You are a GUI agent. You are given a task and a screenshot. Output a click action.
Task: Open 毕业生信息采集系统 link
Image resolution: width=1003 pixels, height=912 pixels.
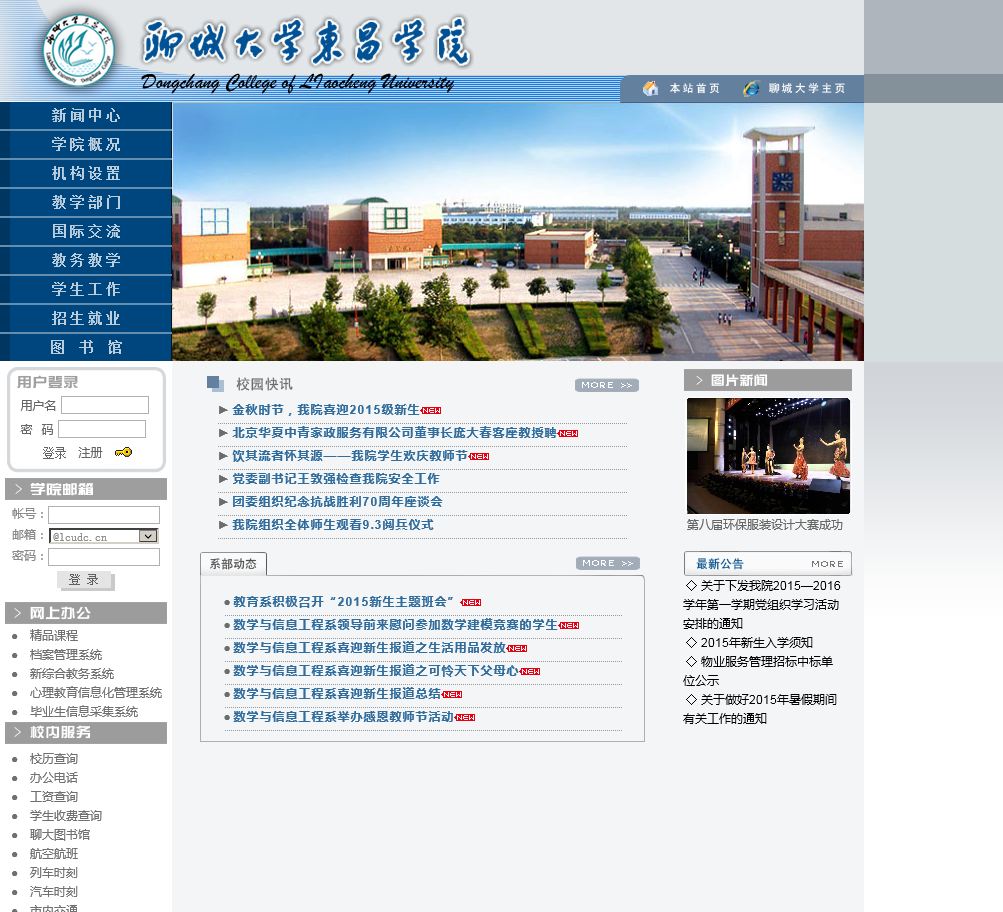pyautogui.click(x=84, y=712)
